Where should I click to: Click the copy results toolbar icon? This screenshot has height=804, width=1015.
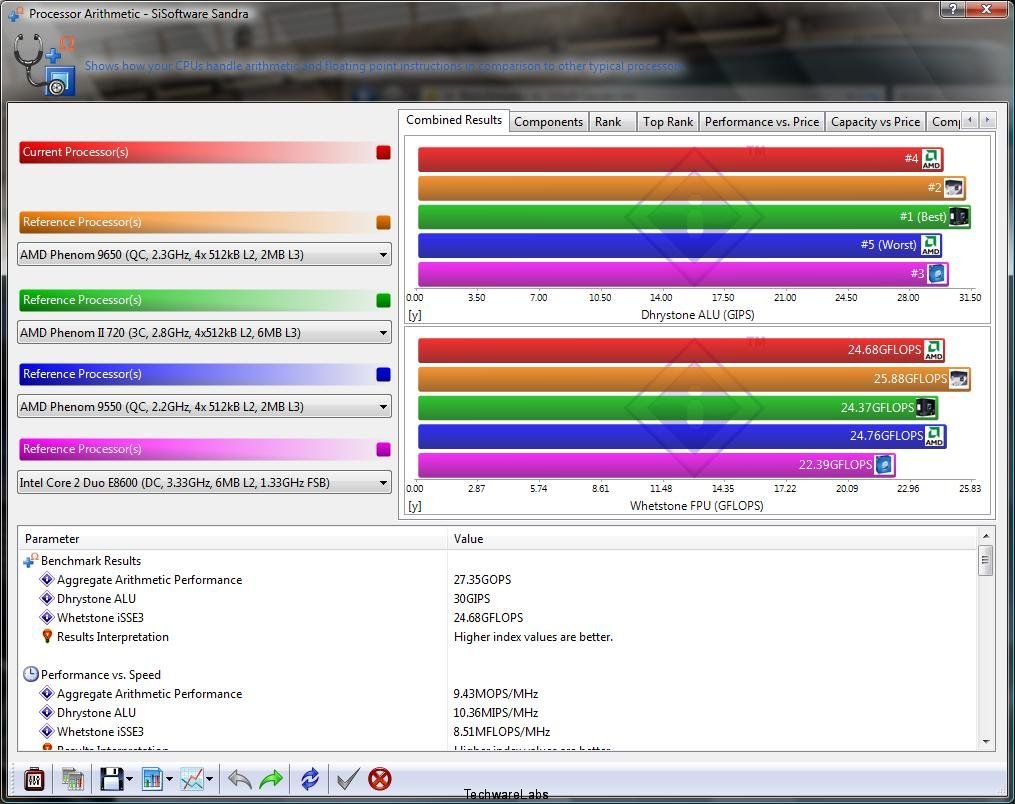(72, 779)
